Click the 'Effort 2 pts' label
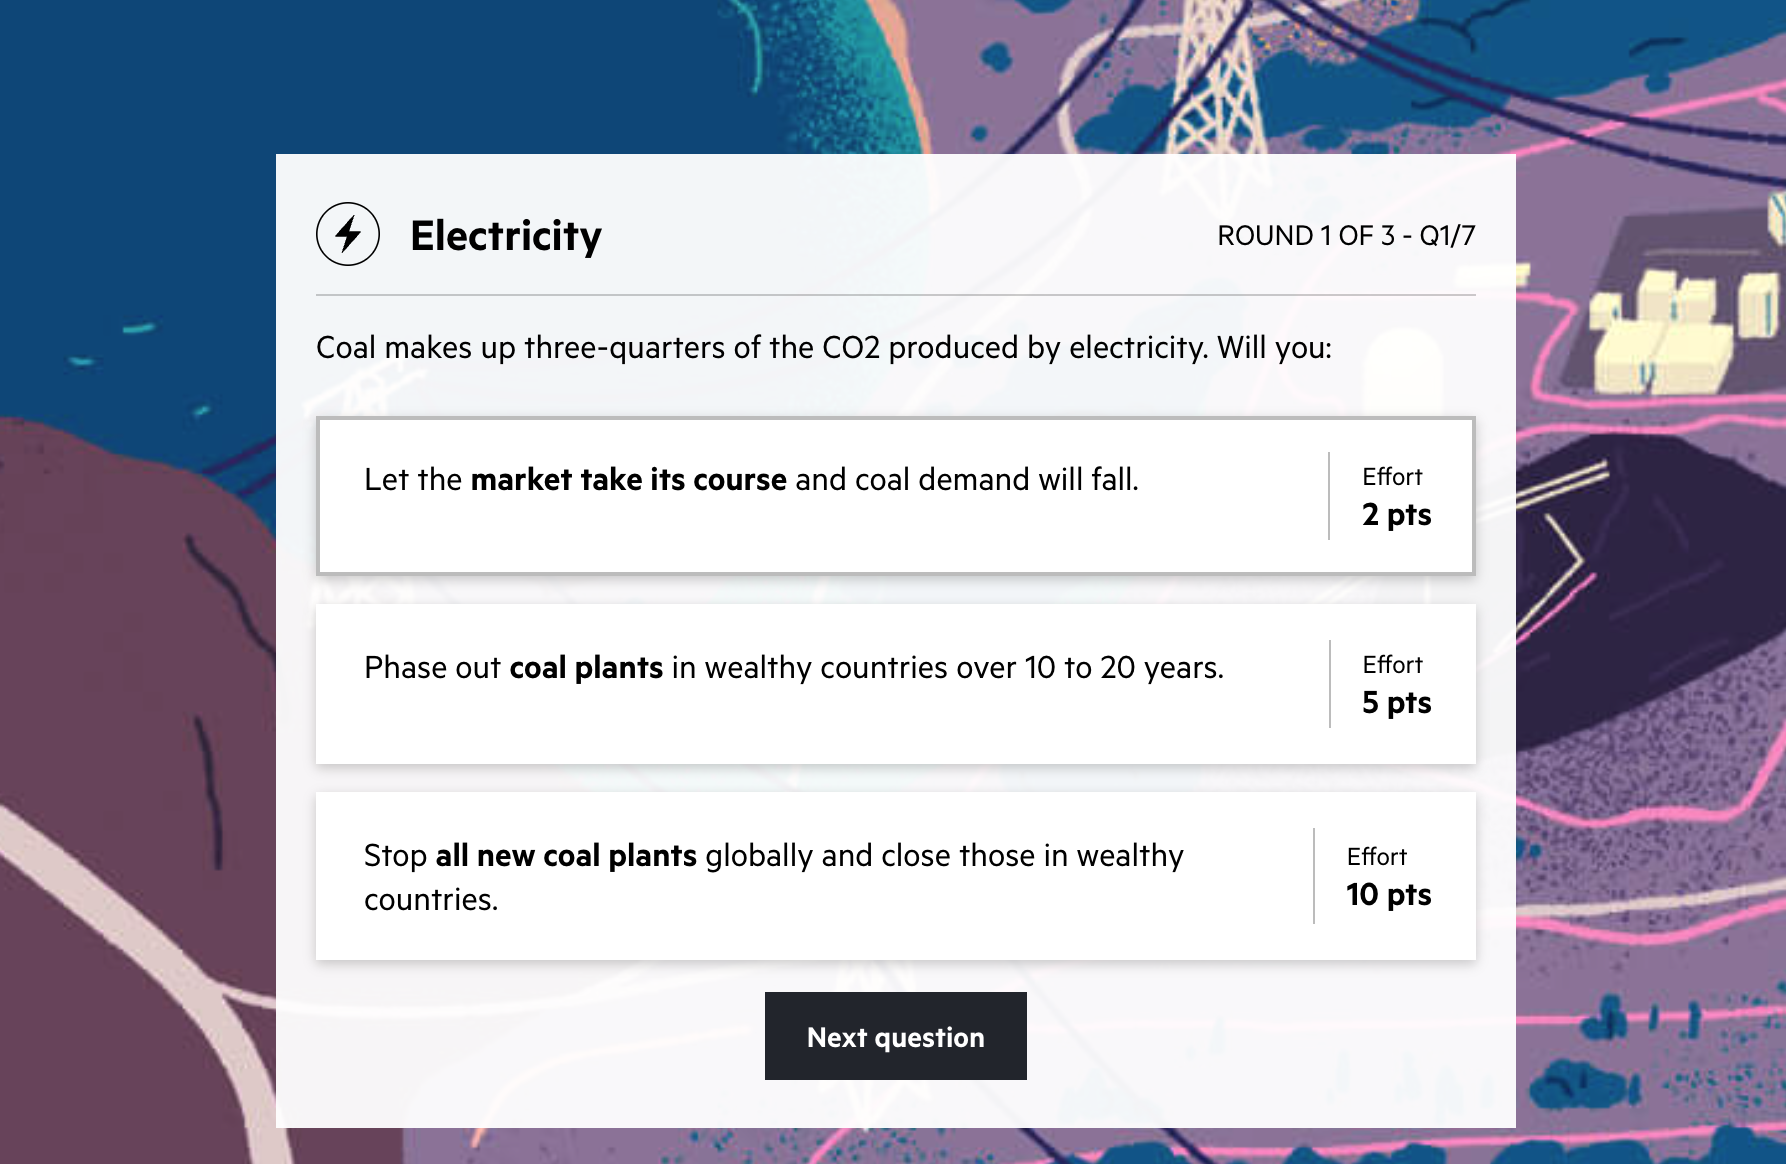The height and width of the screenshot is (1164, 1786). [1396, 497]
